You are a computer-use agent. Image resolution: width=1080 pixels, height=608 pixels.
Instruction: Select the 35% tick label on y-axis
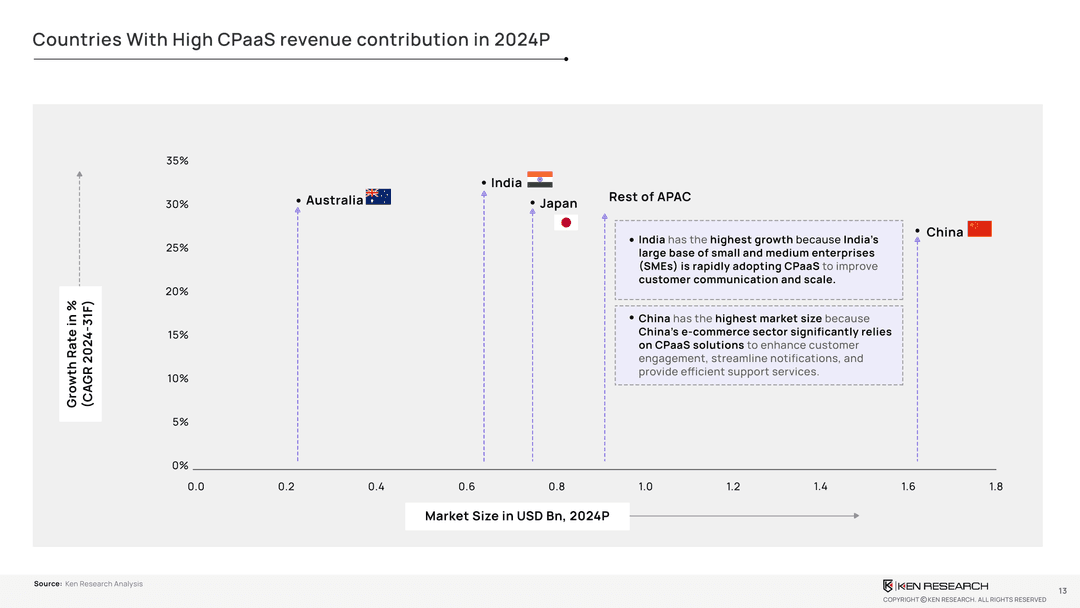click(x=178, y=161)
